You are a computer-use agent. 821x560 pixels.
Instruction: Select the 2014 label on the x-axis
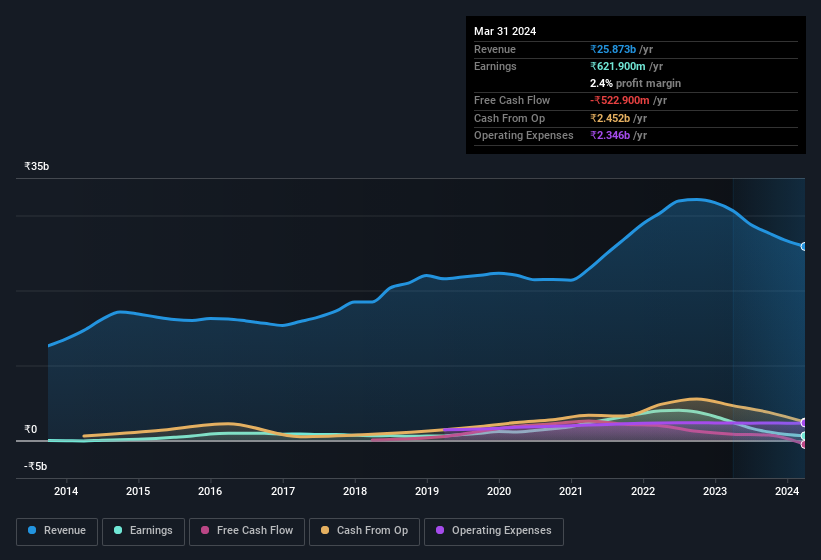pos(66,491)
